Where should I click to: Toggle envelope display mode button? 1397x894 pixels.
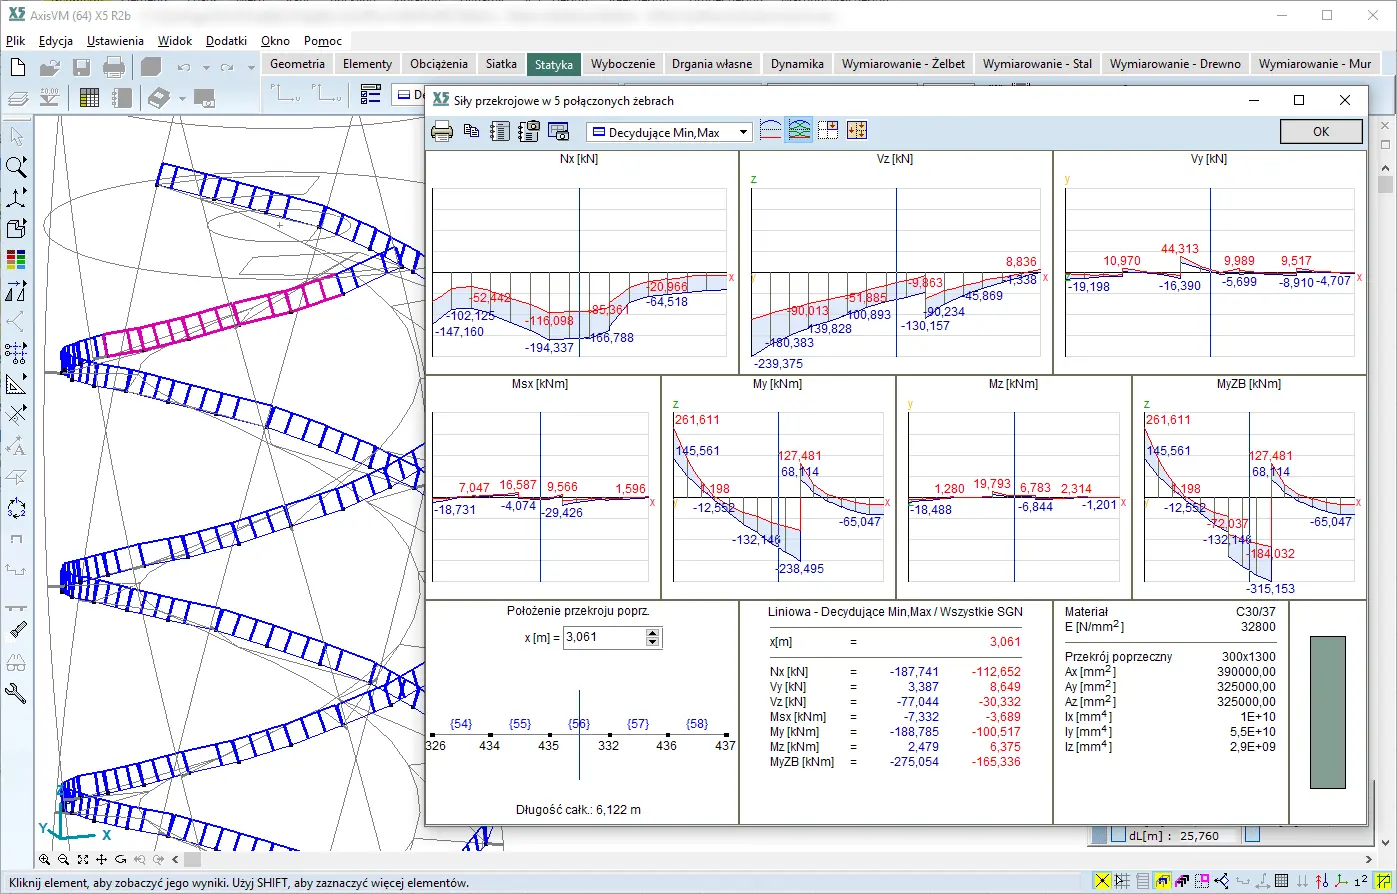[x=799, y=130]
